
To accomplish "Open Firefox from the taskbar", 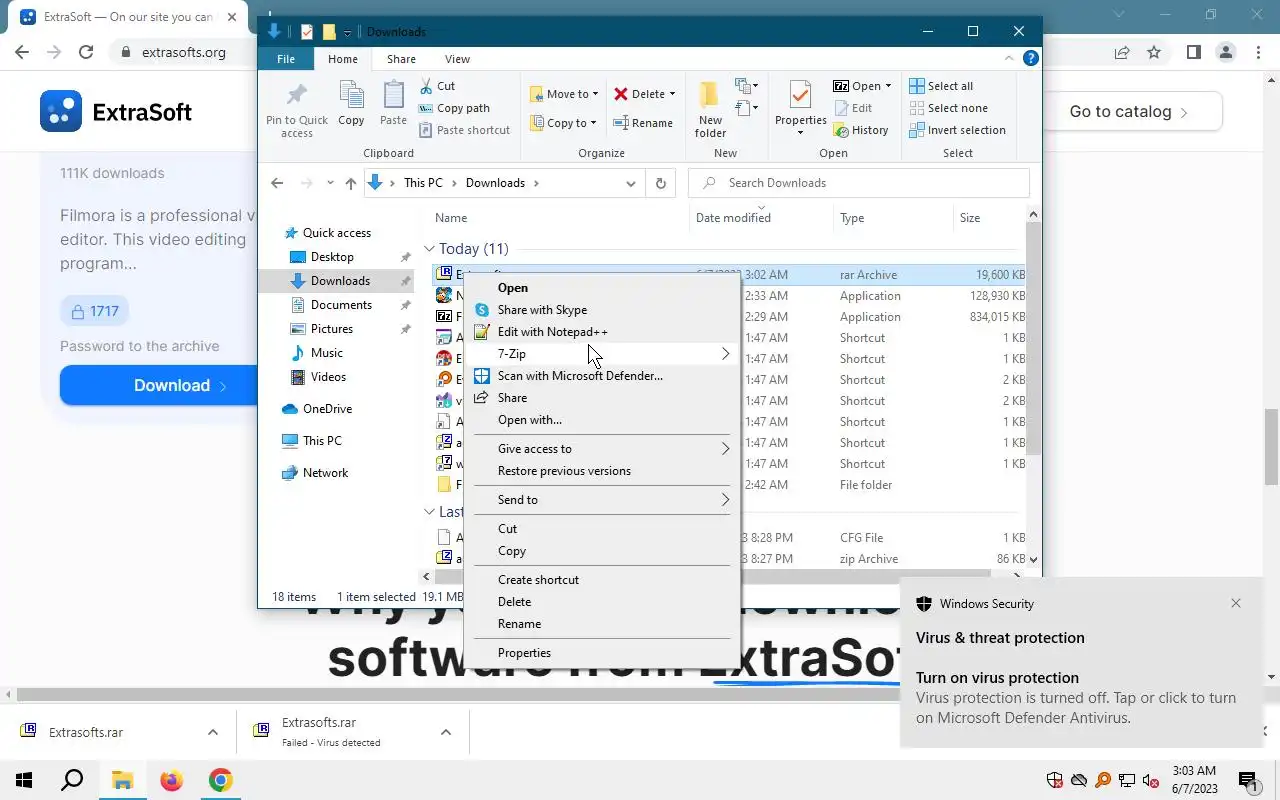I will click(172, 780).
